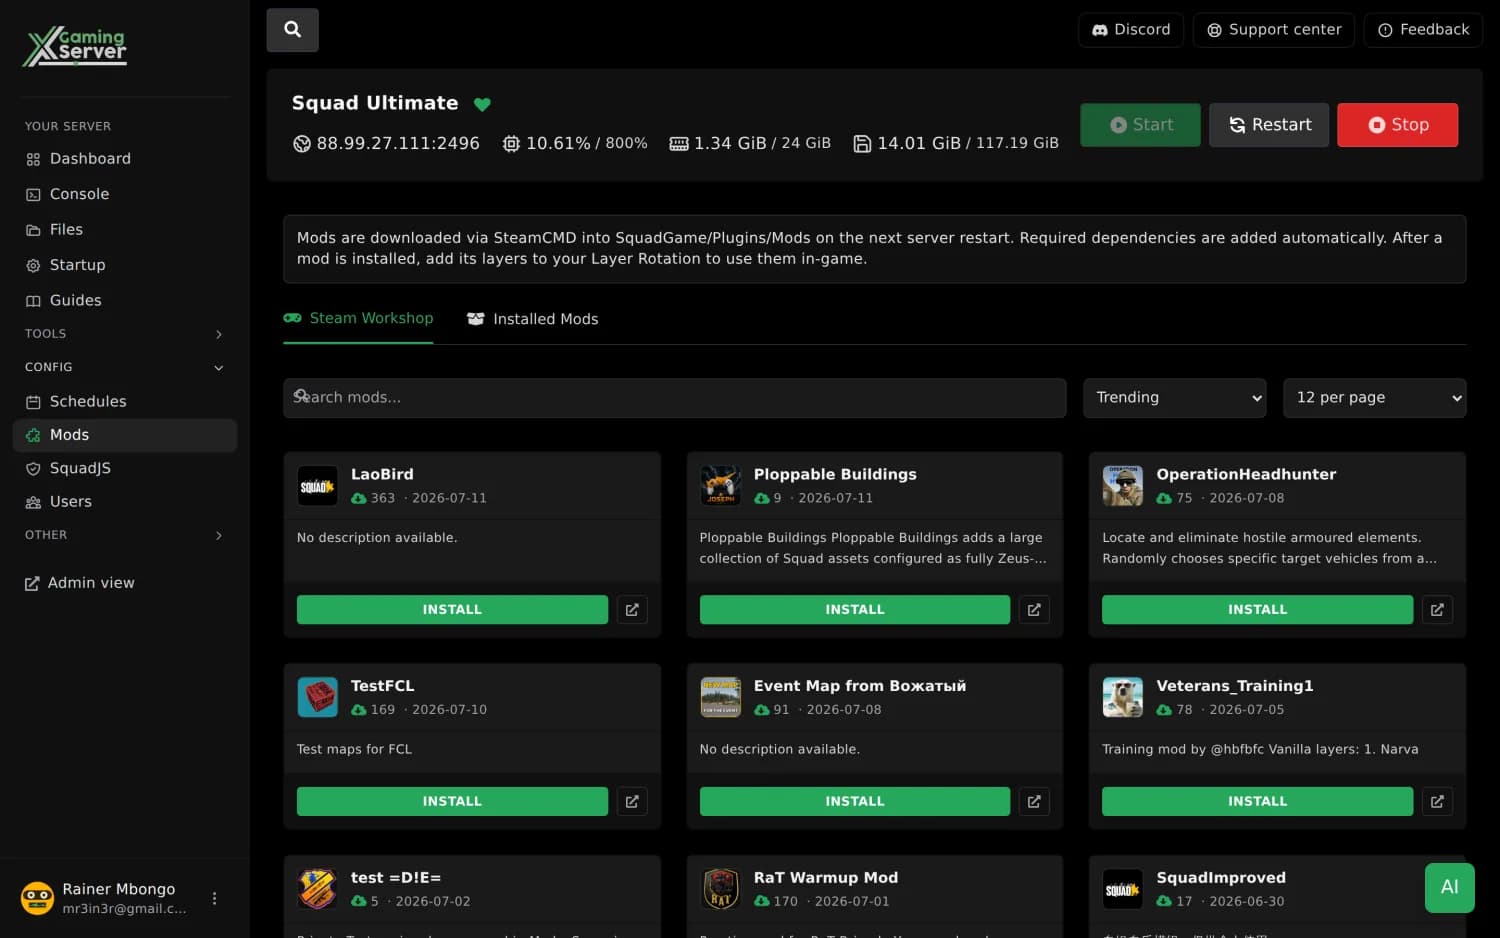Viewport: 1500px width, 938px height.
Task: Click the LaoBird mod thumbnail
Action: 318,486
